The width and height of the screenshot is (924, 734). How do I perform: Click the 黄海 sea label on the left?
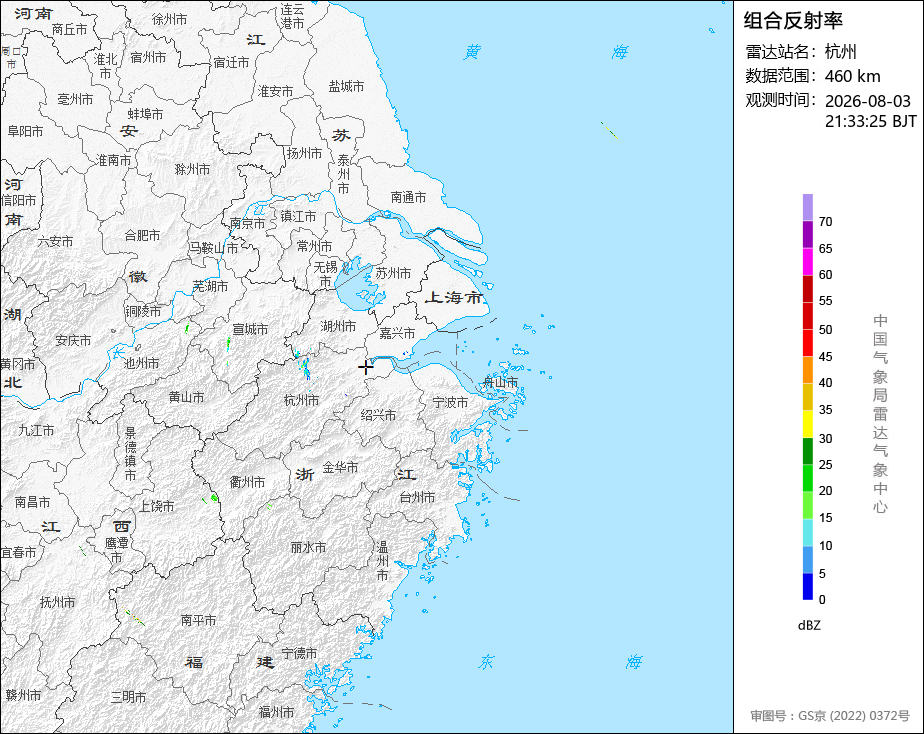(472, 52)
